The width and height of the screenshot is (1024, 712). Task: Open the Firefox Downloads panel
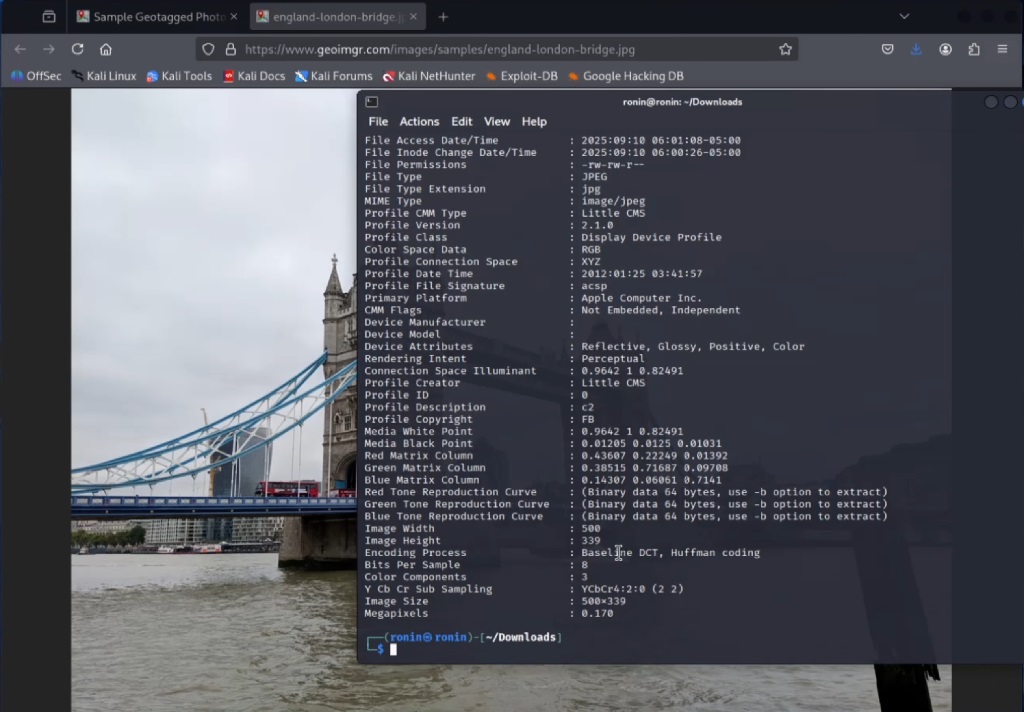click(x=916, y=49)
